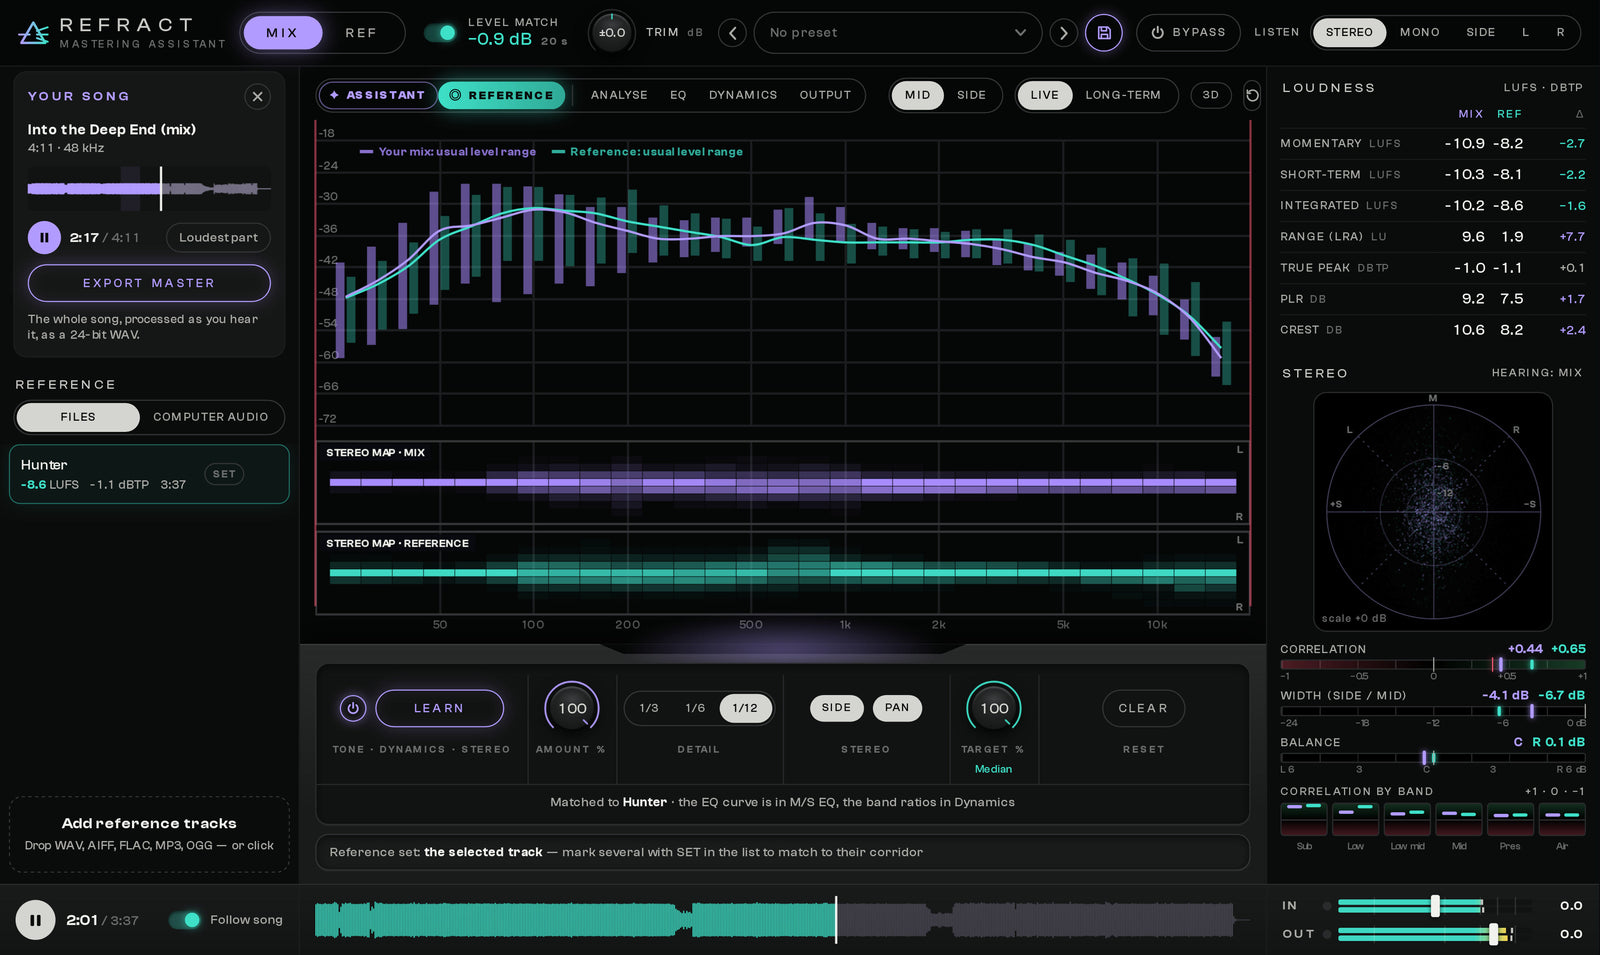Image resolution: width=1600 pixels, height=955 pixels.
Task: Go to the next preset arrow
Action: [1063, 33]
